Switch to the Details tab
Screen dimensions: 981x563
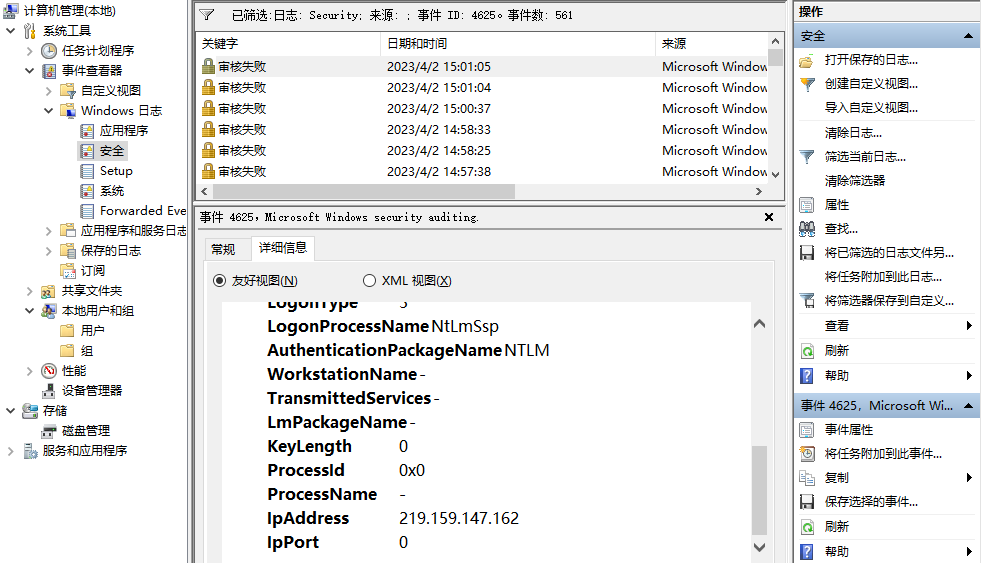282,248
